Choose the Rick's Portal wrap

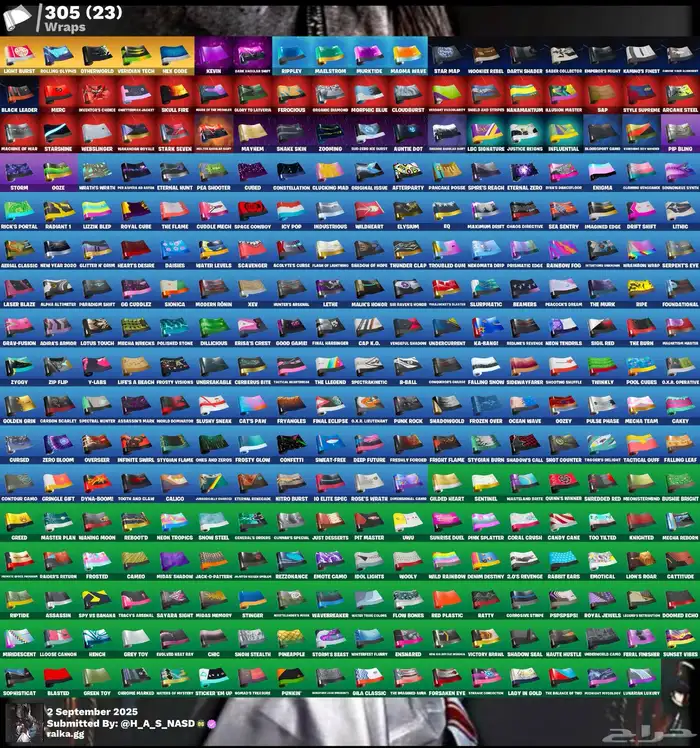click(19, 211)
